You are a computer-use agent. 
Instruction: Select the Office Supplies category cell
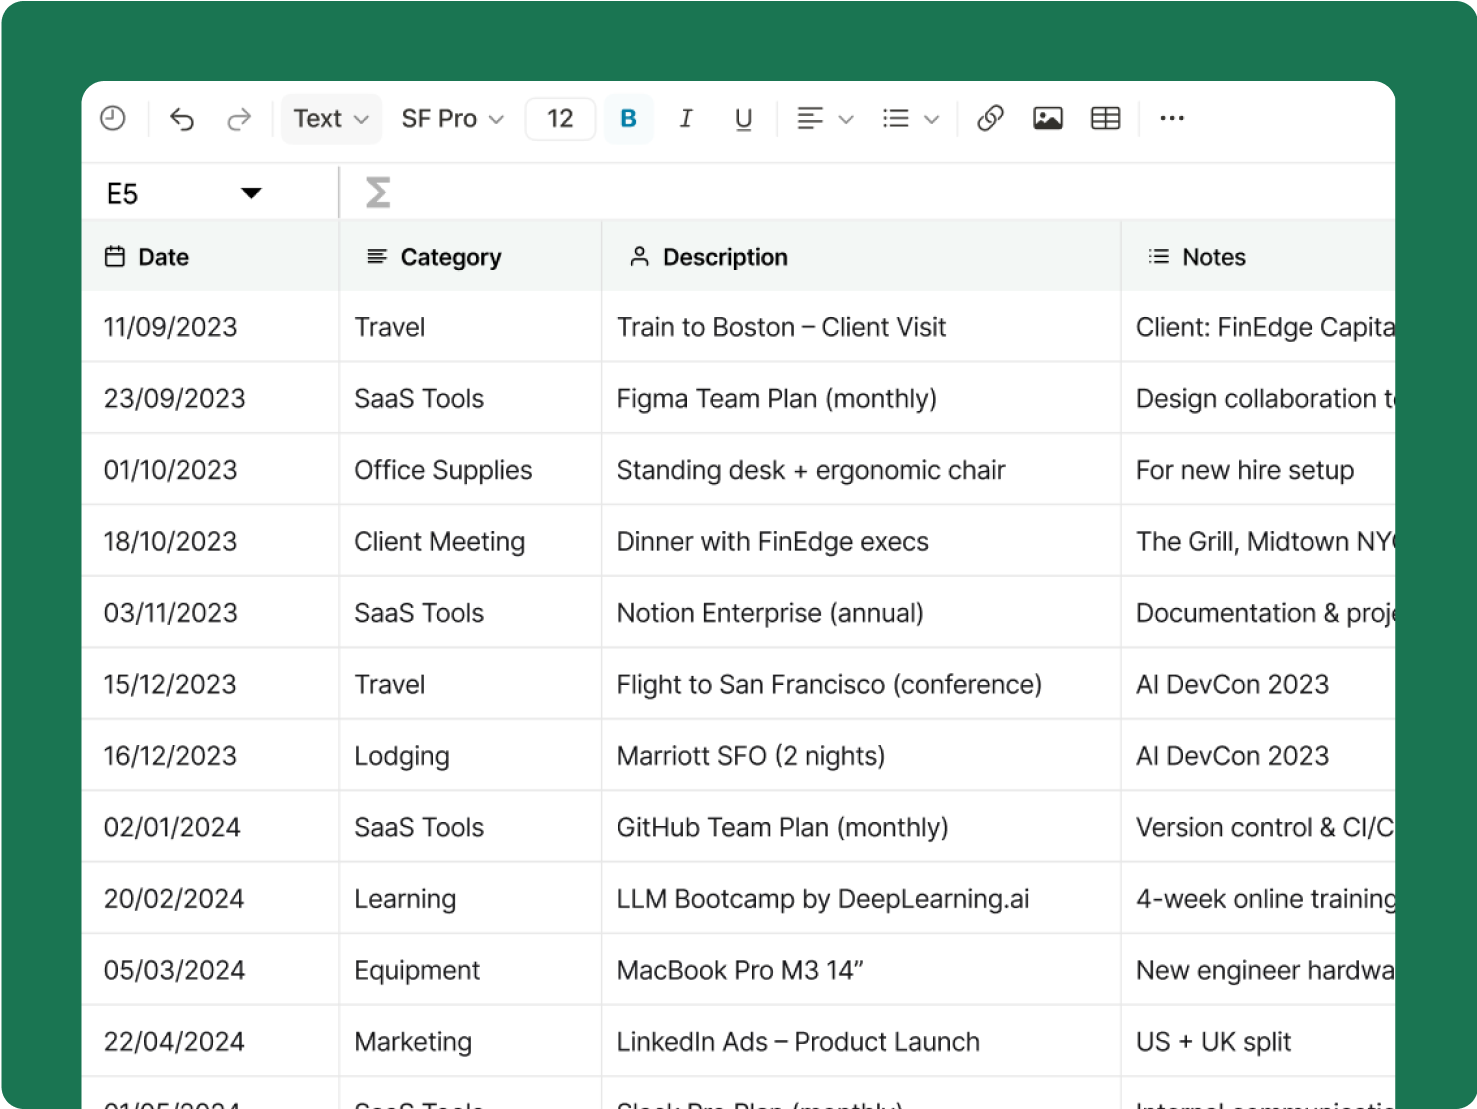point(470,470)
